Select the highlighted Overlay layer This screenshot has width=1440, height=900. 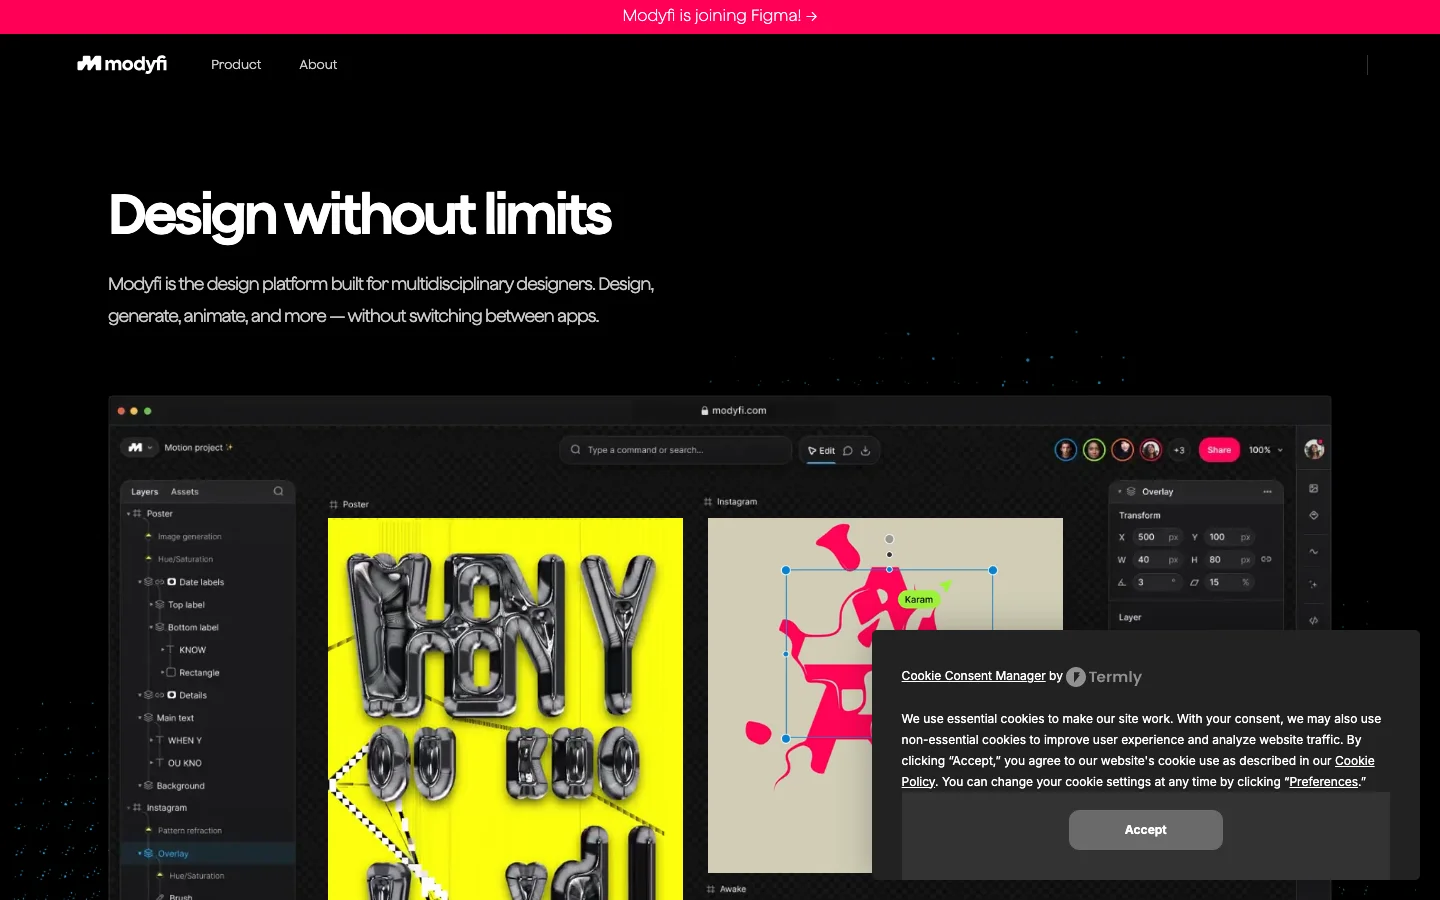[x=208, y=854]
